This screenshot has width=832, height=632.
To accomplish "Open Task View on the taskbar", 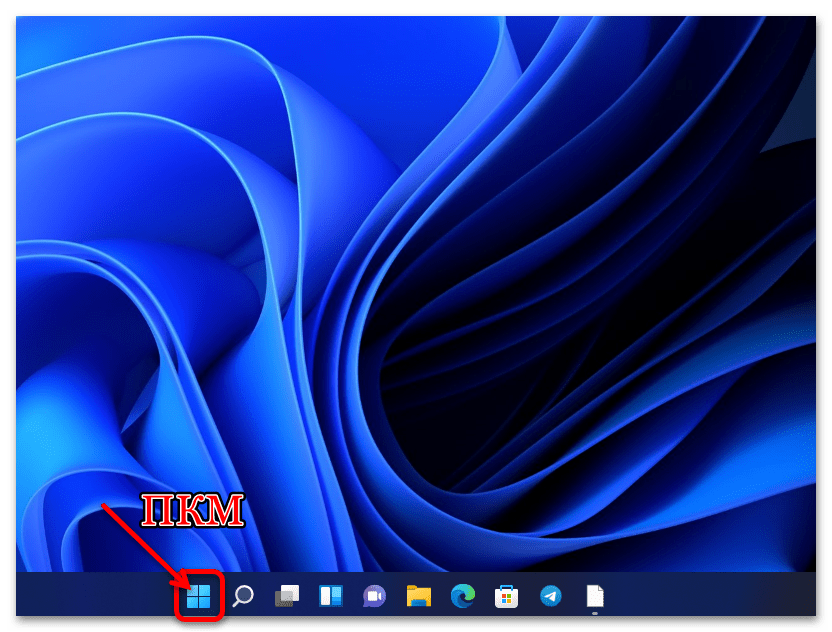I will pos(287,596).
